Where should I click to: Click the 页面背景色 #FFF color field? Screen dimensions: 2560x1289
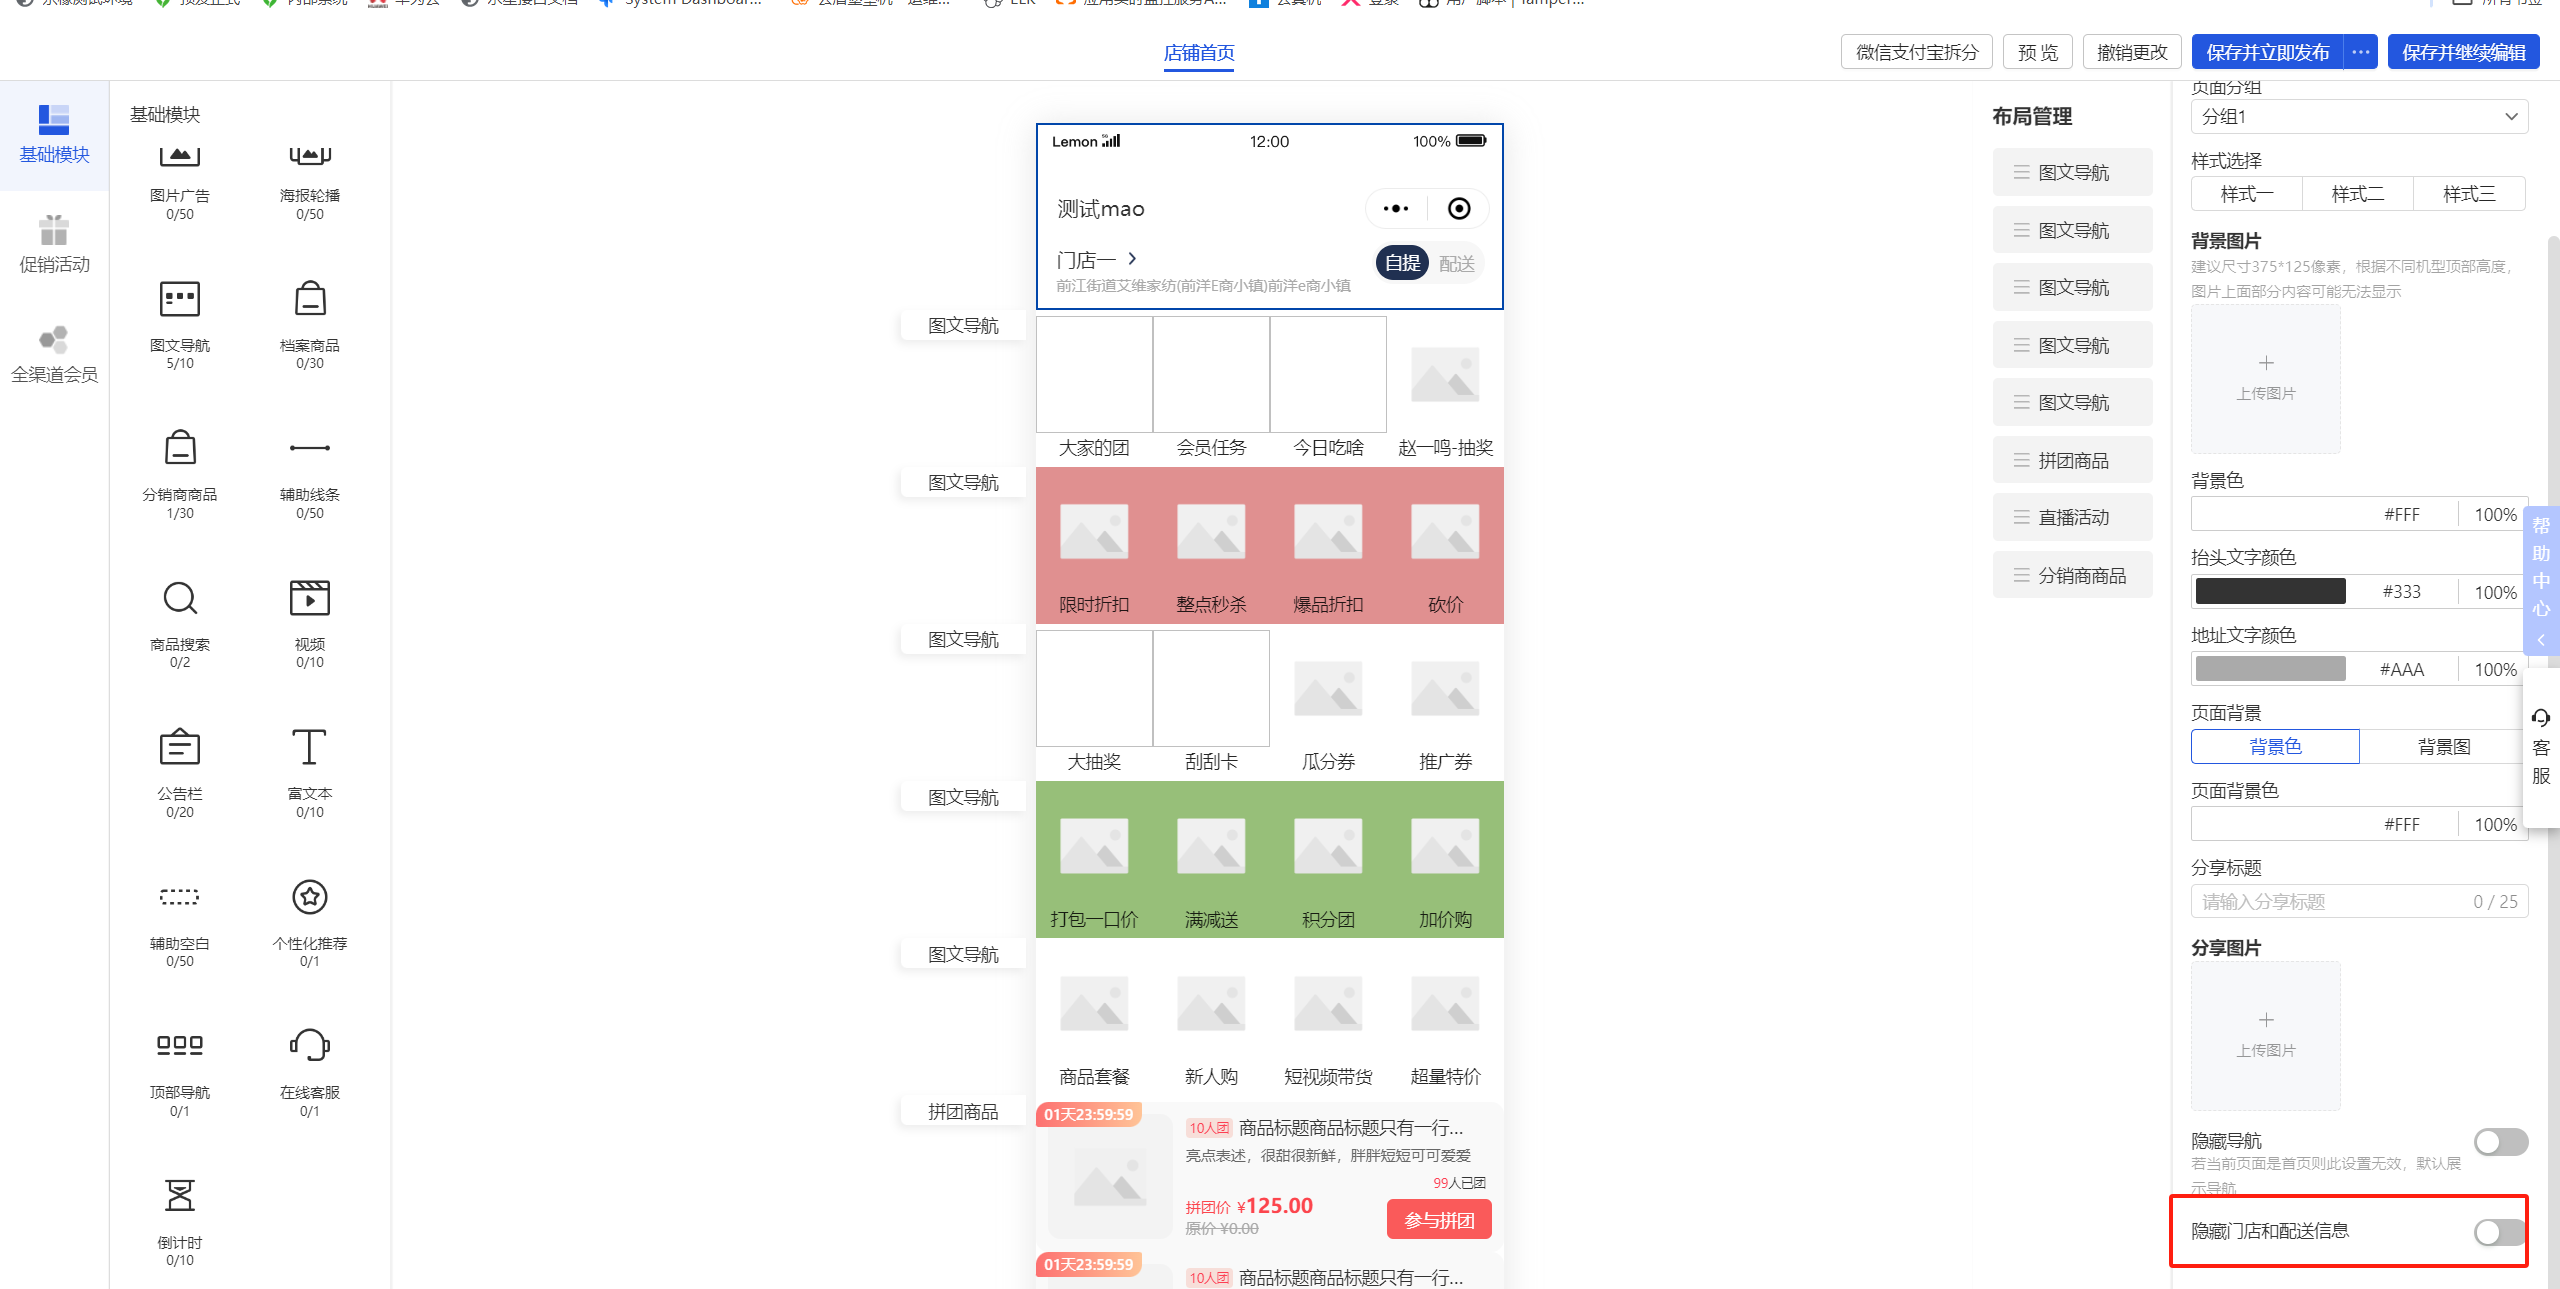2360,824
